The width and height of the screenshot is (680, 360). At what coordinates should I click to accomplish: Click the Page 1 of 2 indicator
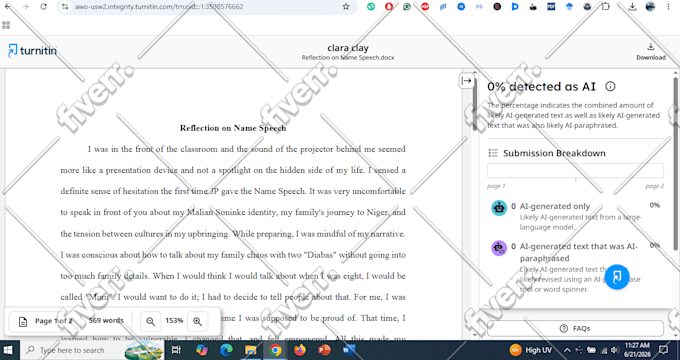[54, 321]
